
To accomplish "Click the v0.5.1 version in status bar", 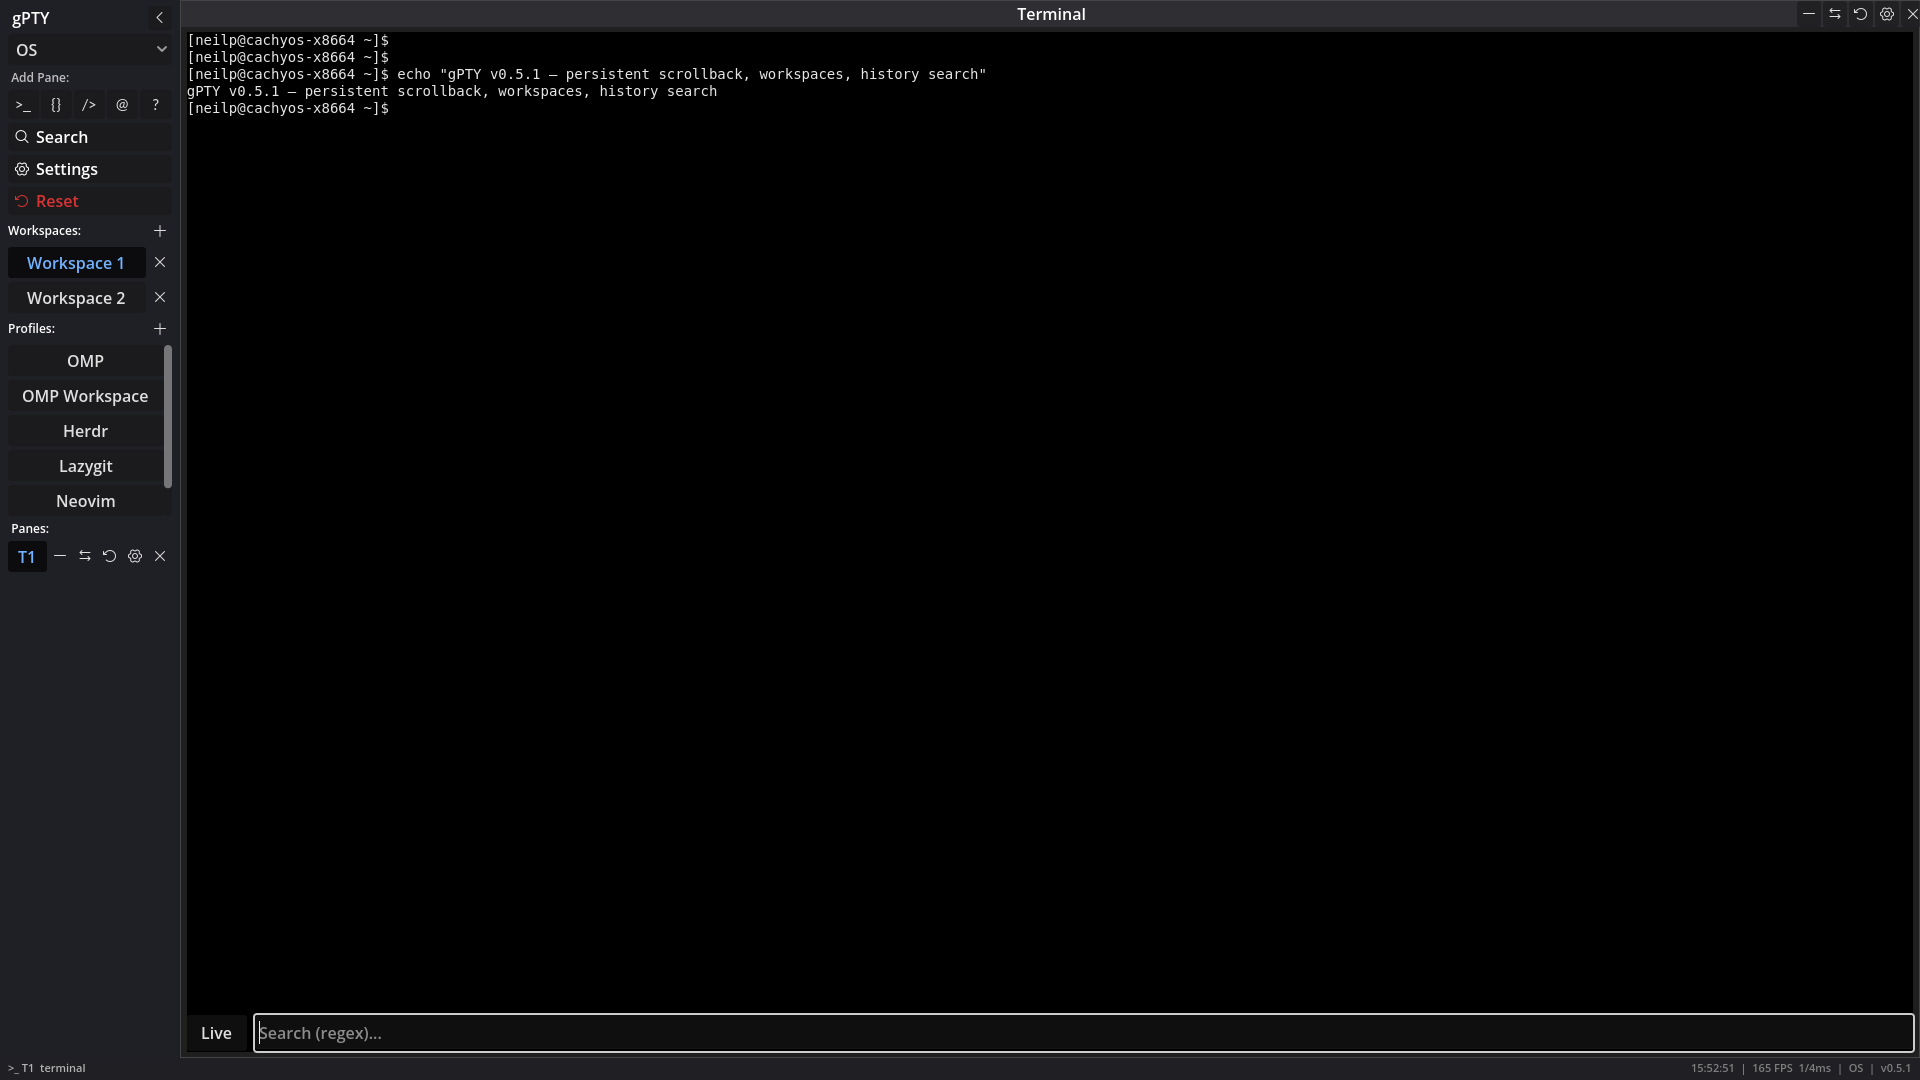I will click(x=1895, y=1068).
